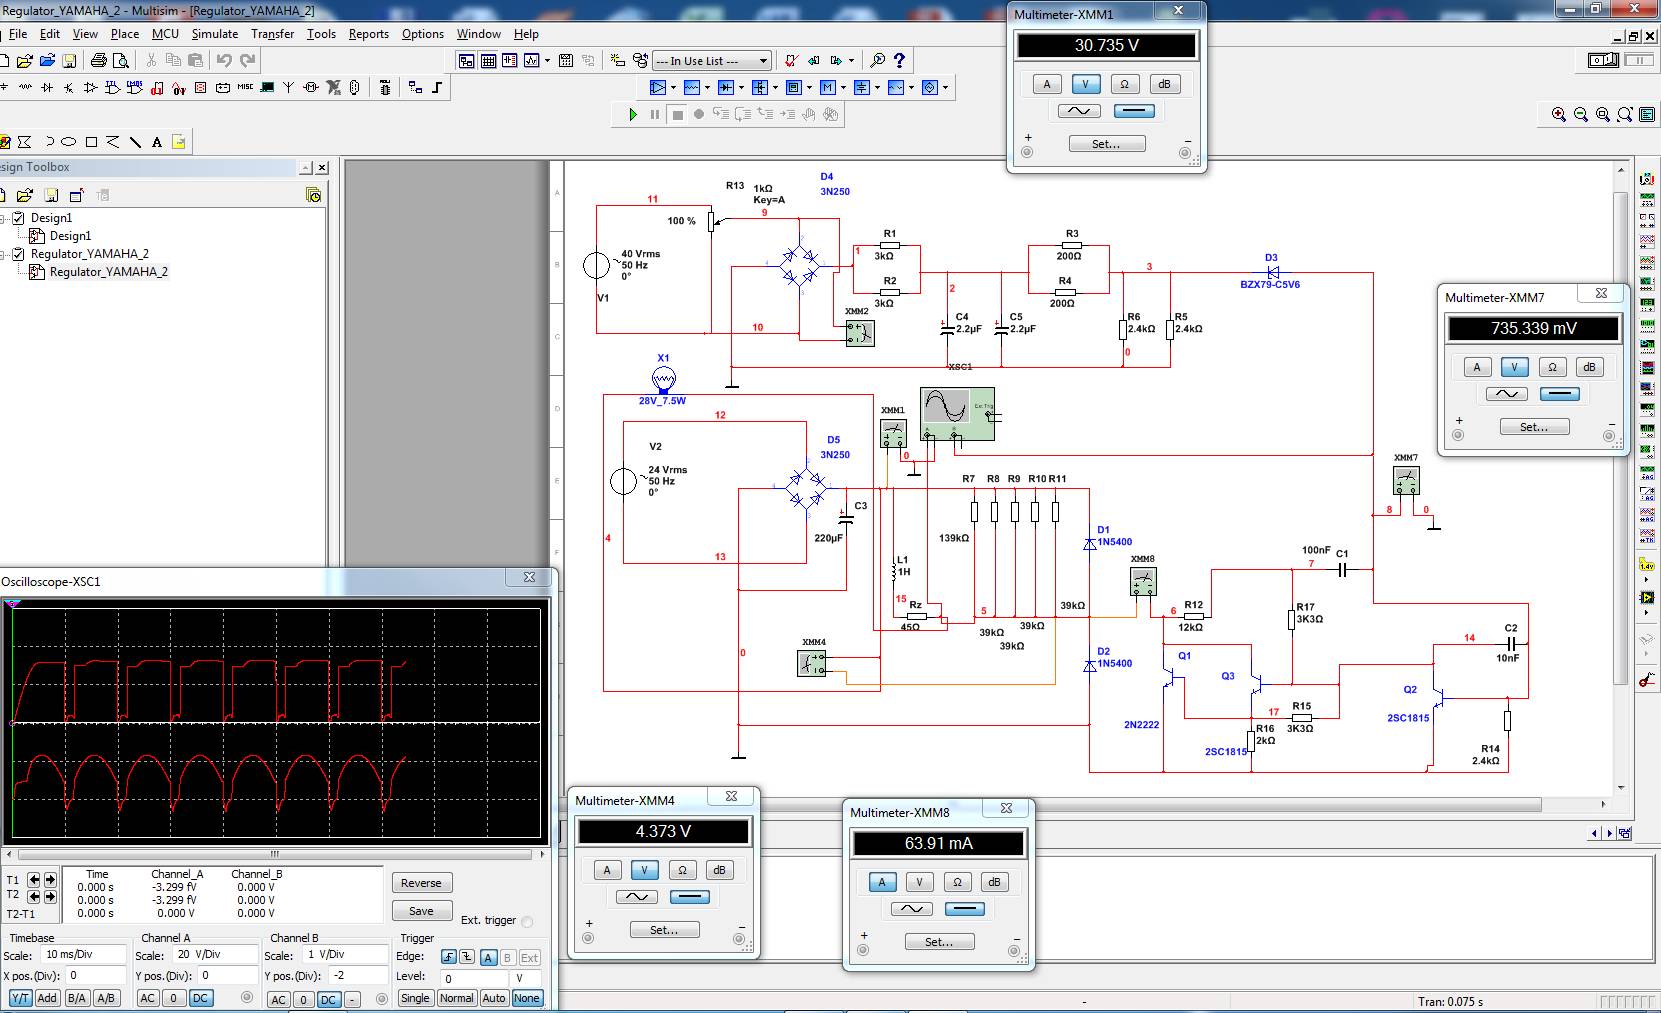Image resolution: width=1661 pixels, height=1013 pixels.
Task: Click the XSC1 oscilloscope instrument on schematic
Action: [957, 413]
